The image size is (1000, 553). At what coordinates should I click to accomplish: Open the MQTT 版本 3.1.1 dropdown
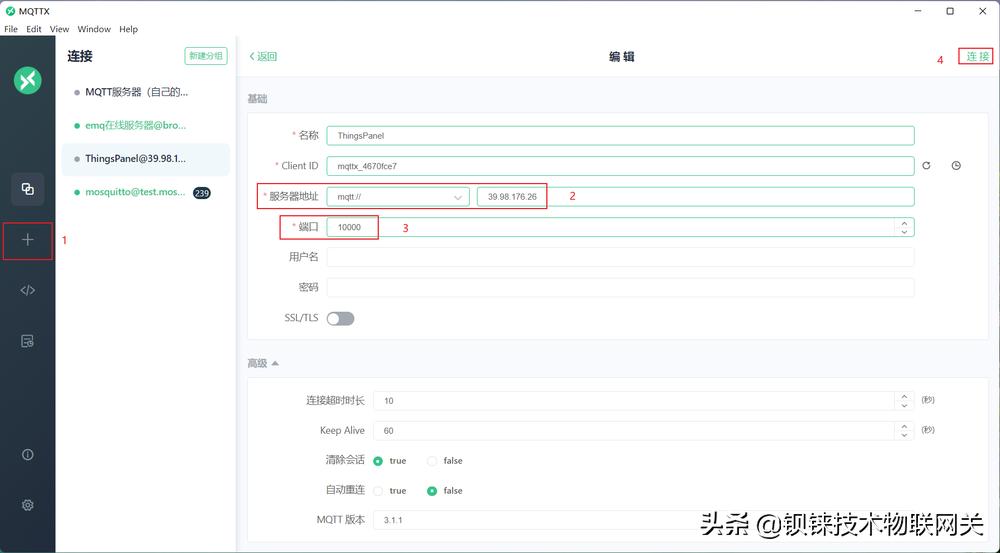coord(643,520)
